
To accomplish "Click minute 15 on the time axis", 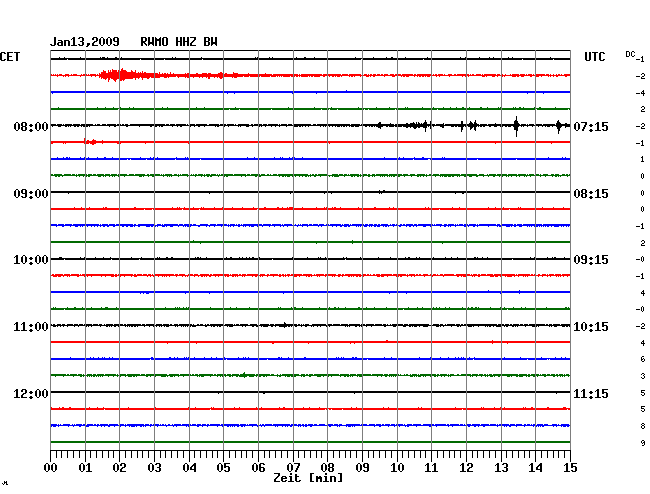I will coord(570,467).
